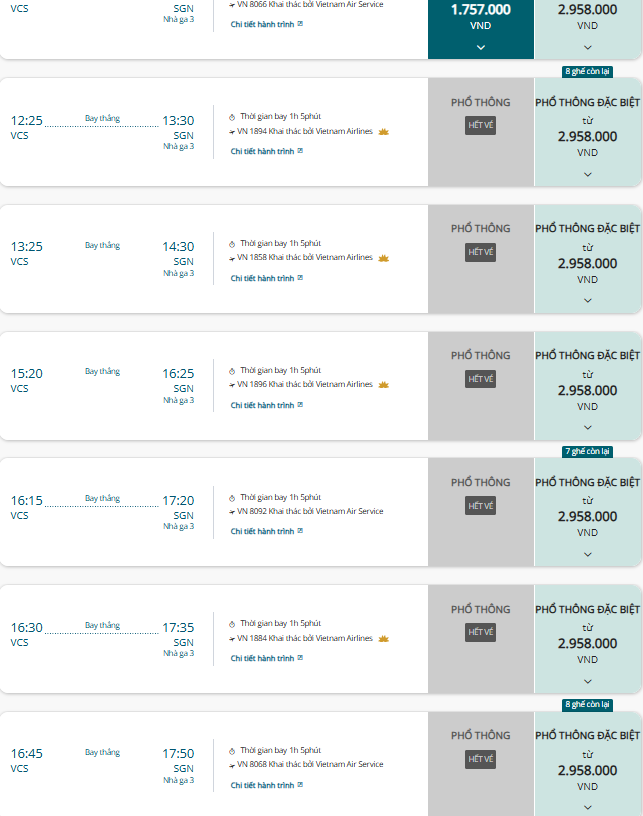Click external link icon on 16:15 flight details
Image resolution: width=643 pixels, height=816 pixels.
(x=300, y=532)
